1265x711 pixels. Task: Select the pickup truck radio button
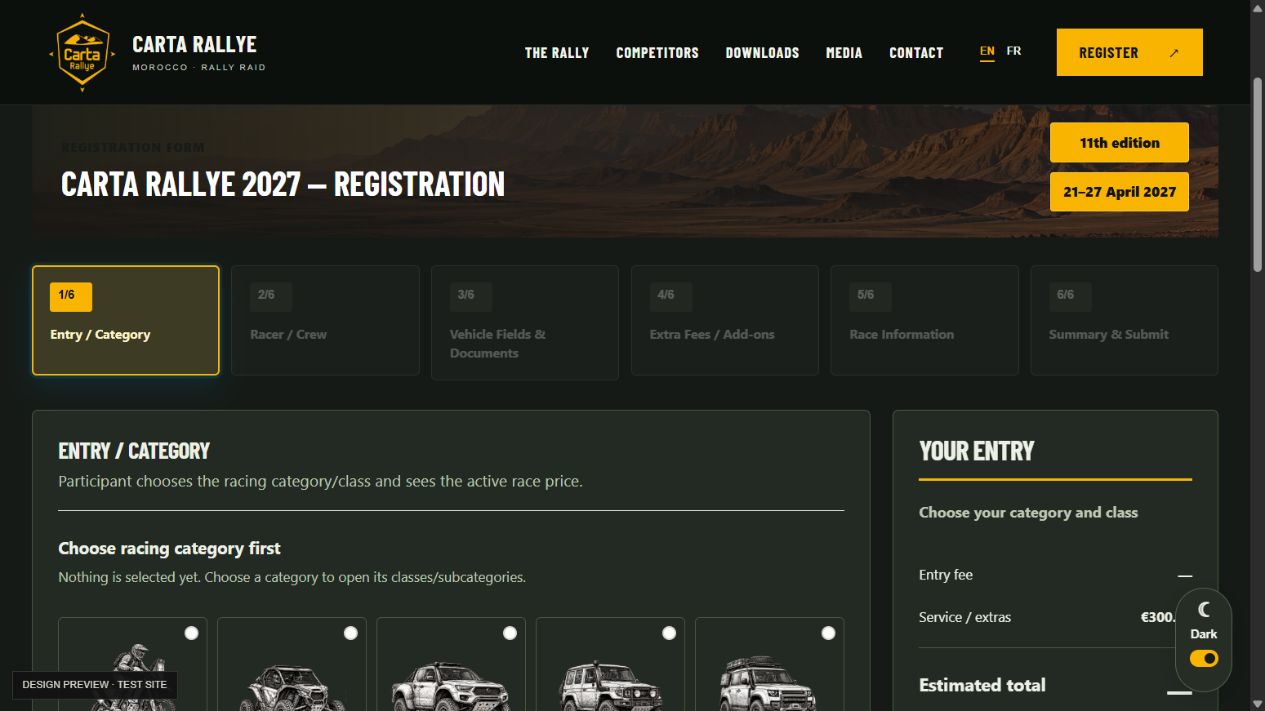[x=510, y=633]
